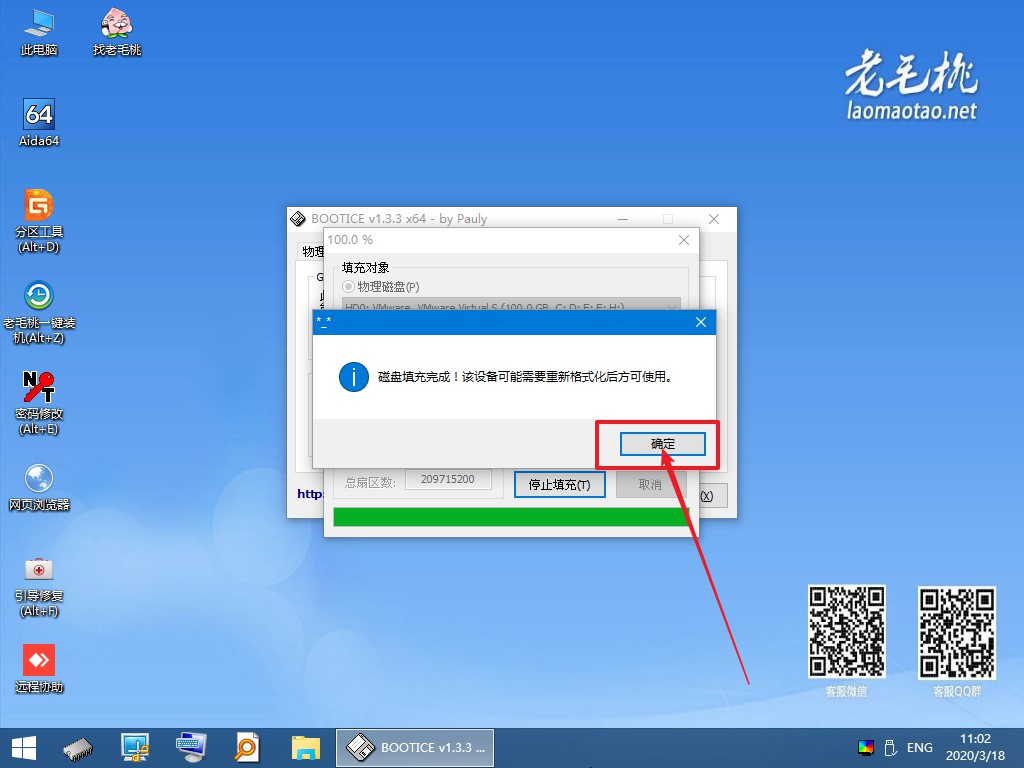Launch the magnifier search taskbar icon

(x=248, y=748)
